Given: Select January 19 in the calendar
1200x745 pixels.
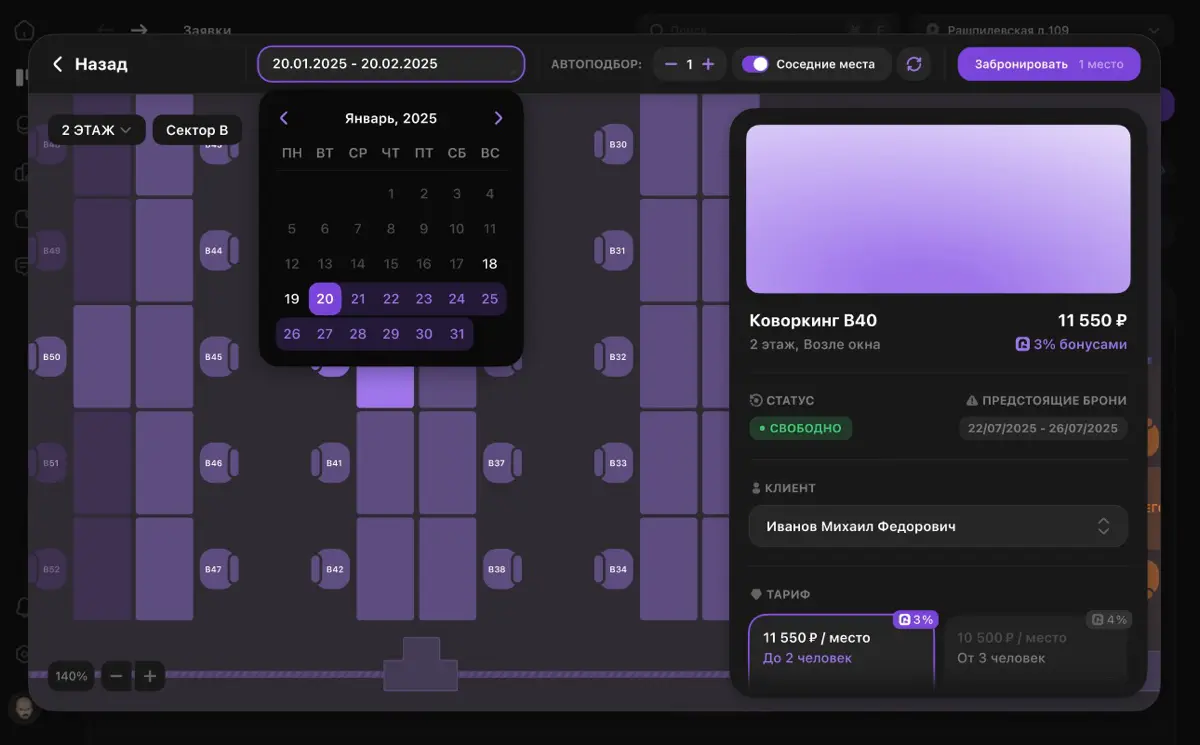Looking at the screenshot, I should pos(292,299).
